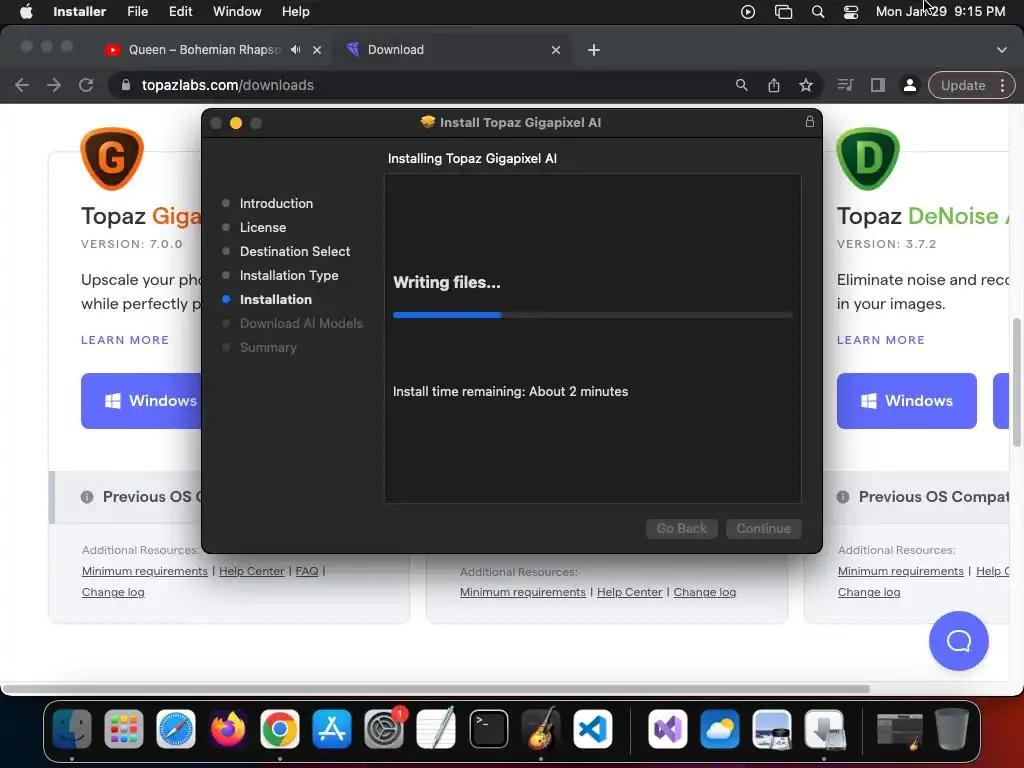This screenshot has width=1024, height=768.
Task: Open Stage Manager windows icon in menu bar
Action: click(x=783, y=12)
